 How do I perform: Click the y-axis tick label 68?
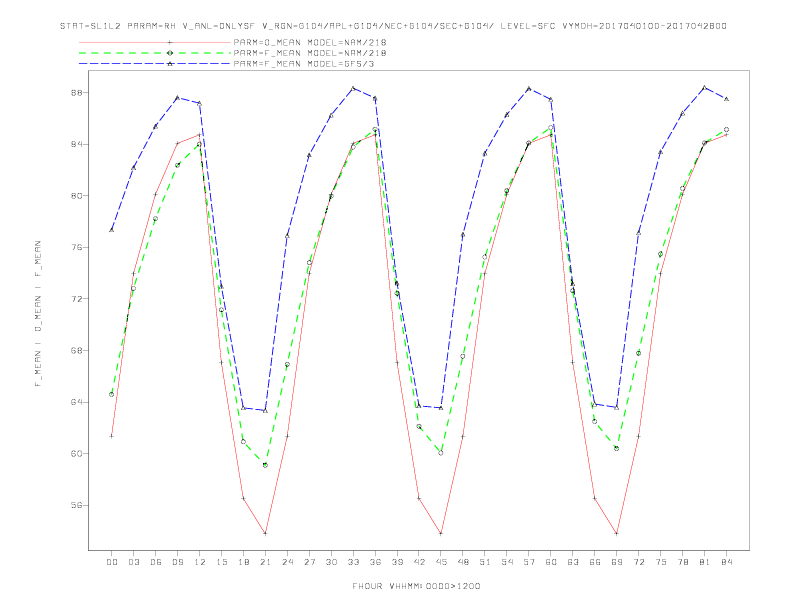coord(76,350)
